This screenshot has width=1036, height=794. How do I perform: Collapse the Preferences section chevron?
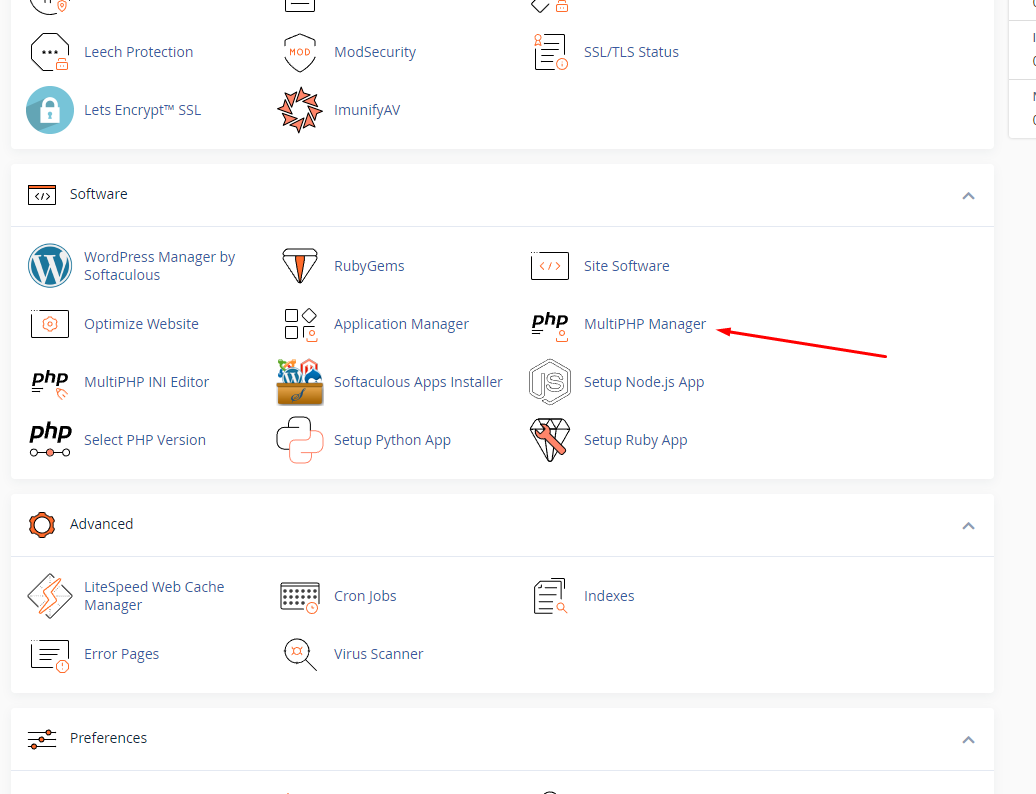tap(968, 739)
